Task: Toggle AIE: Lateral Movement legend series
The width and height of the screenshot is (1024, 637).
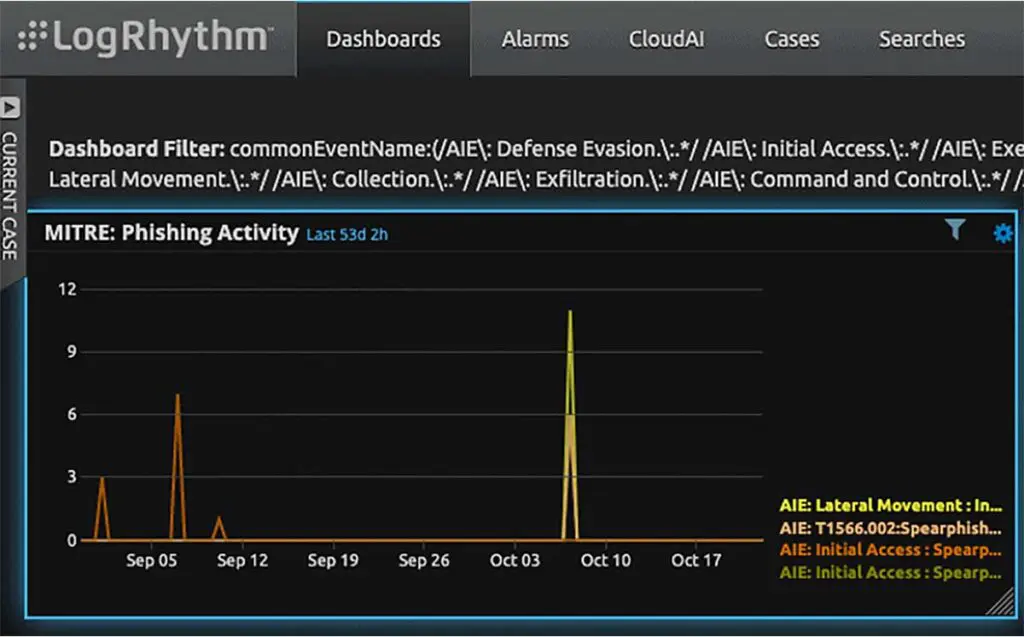Action: [890, 506]
